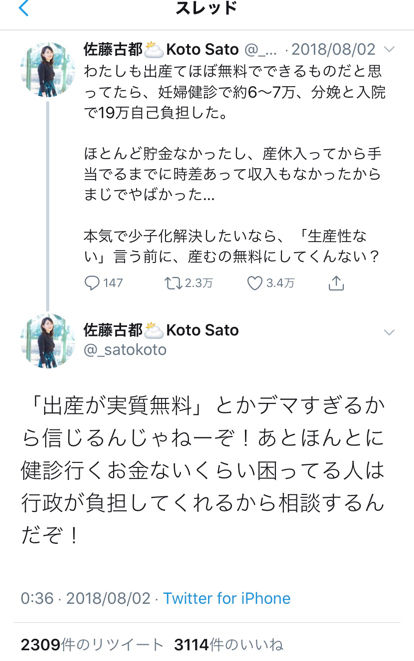Open the first tweet's chevron options menu
Viewport: 414px width, 661px height.
point(389,50)
